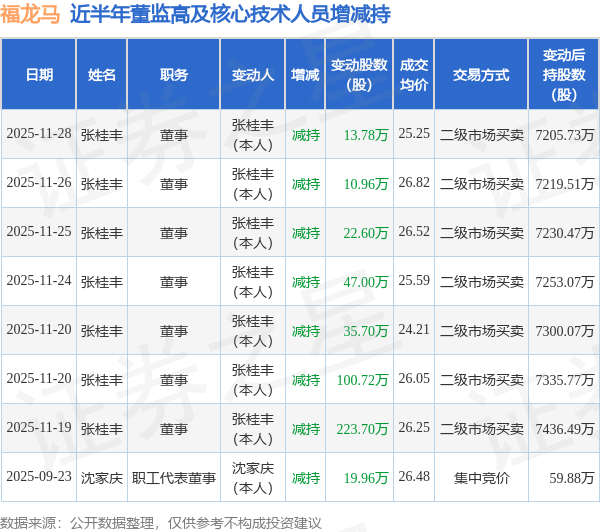Click the 沈家庆(本人) cell in 变动人 column

[x=253, y=478]
